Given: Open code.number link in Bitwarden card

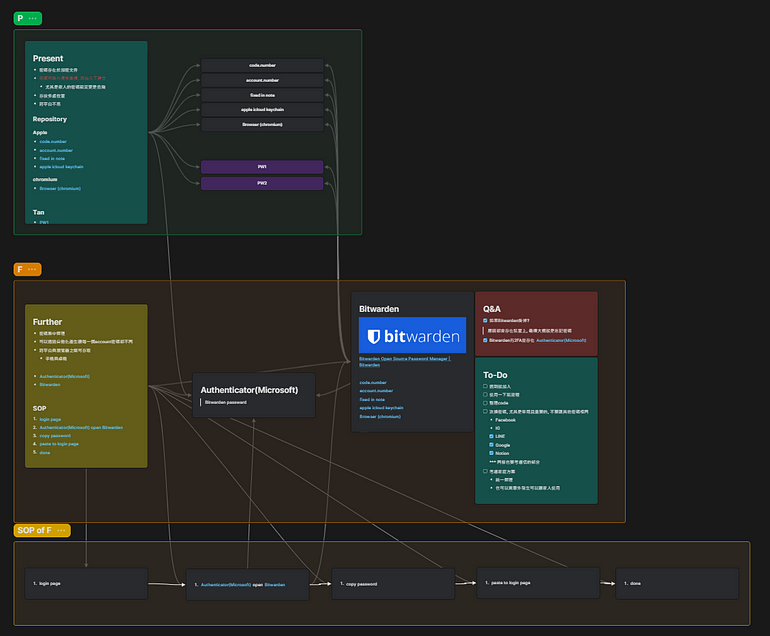Looking at the screenshot, I should point(373,383).
